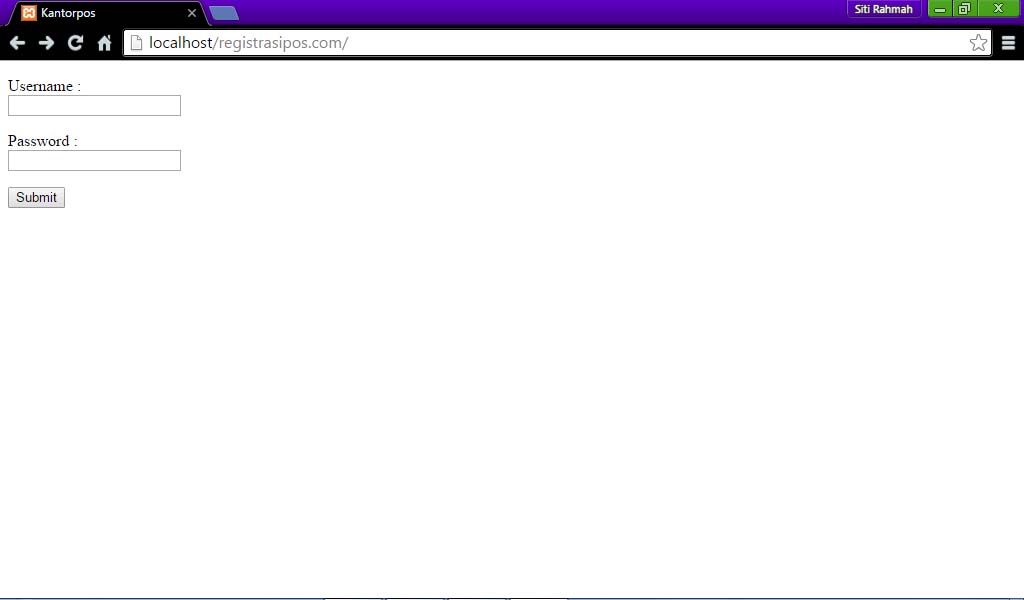Click the 'Username :' label text
This screenshot has width=1024, height=600.
click(44, 86)
